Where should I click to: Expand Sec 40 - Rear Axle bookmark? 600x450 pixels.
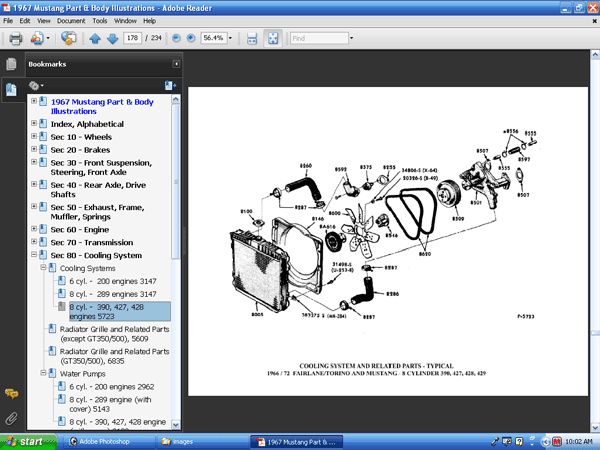click(34, 184)
